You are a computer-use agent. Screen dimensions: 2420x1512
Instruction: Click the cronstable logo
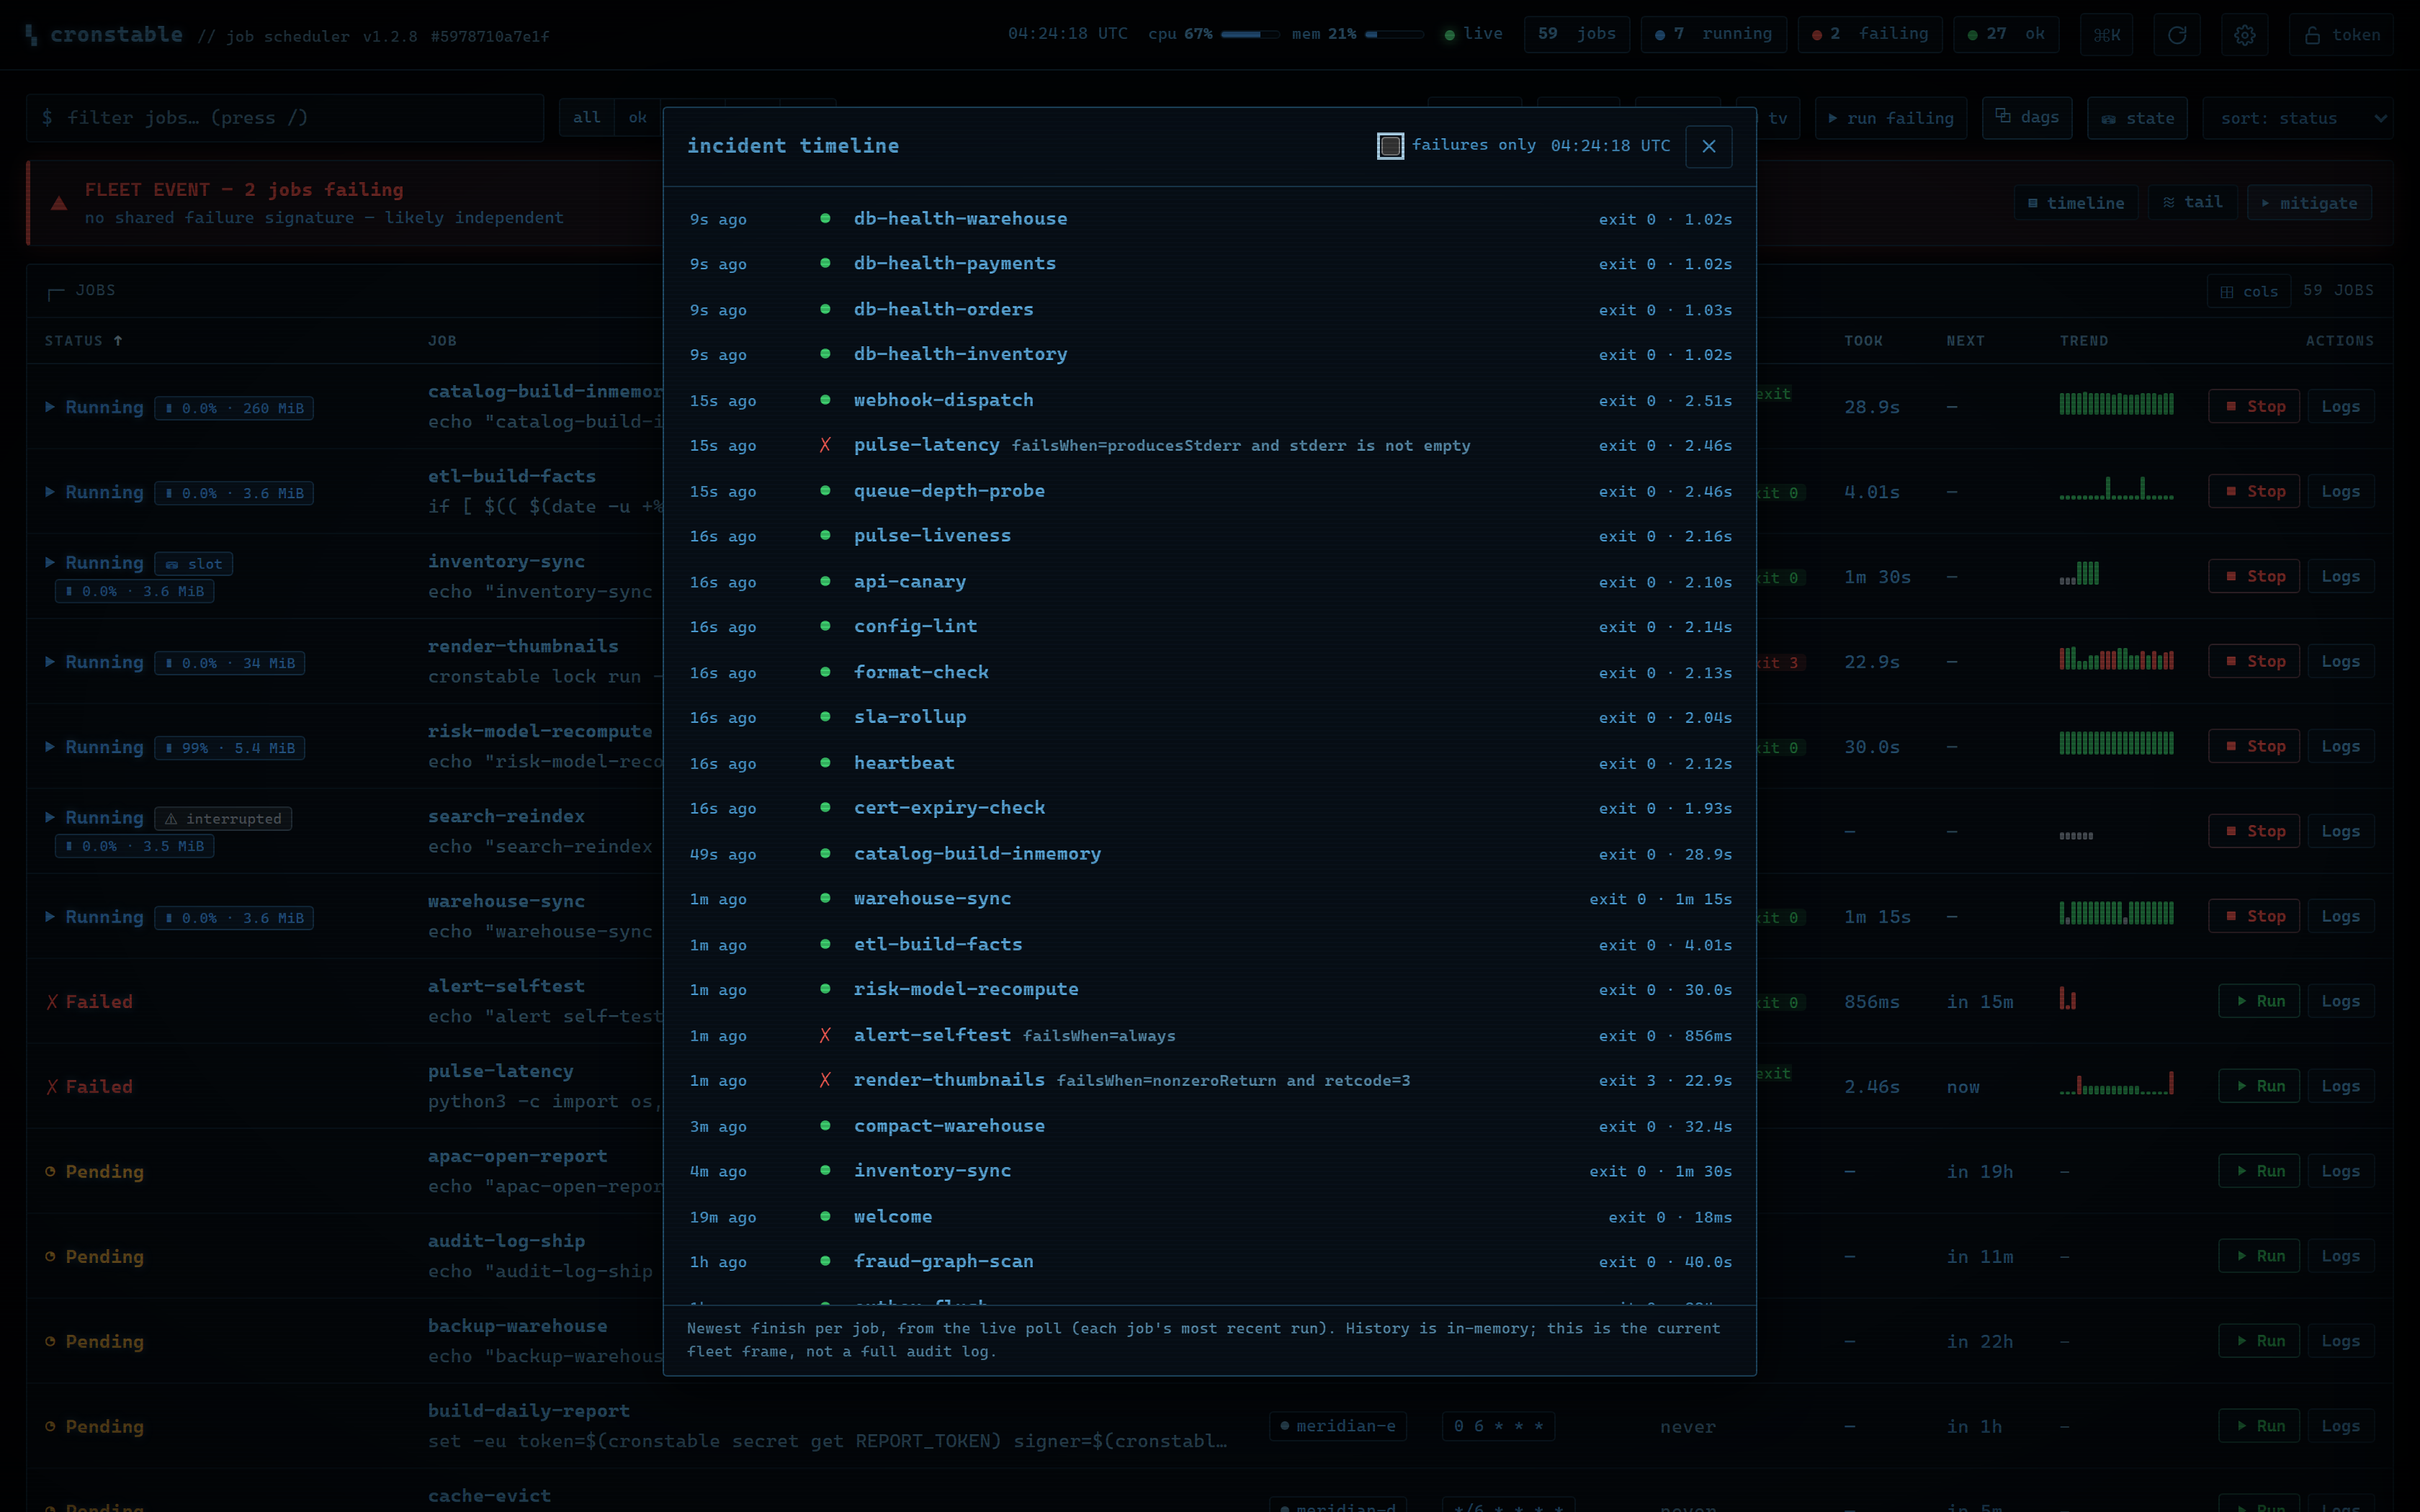coord(105,35)
